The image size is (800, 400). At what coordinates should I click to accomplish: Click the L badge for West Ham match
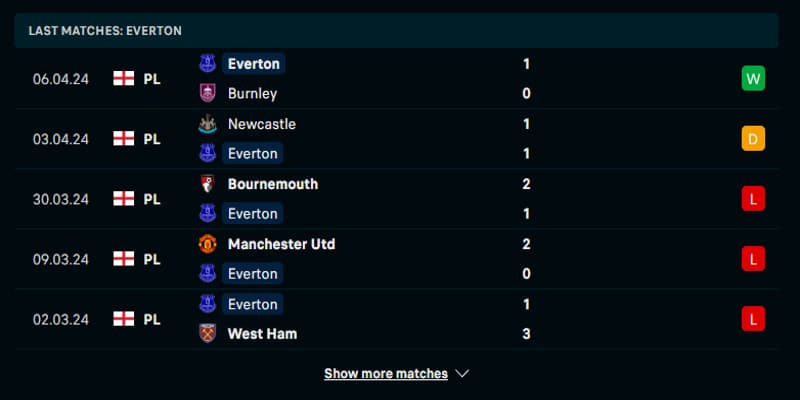pos(753,319)
